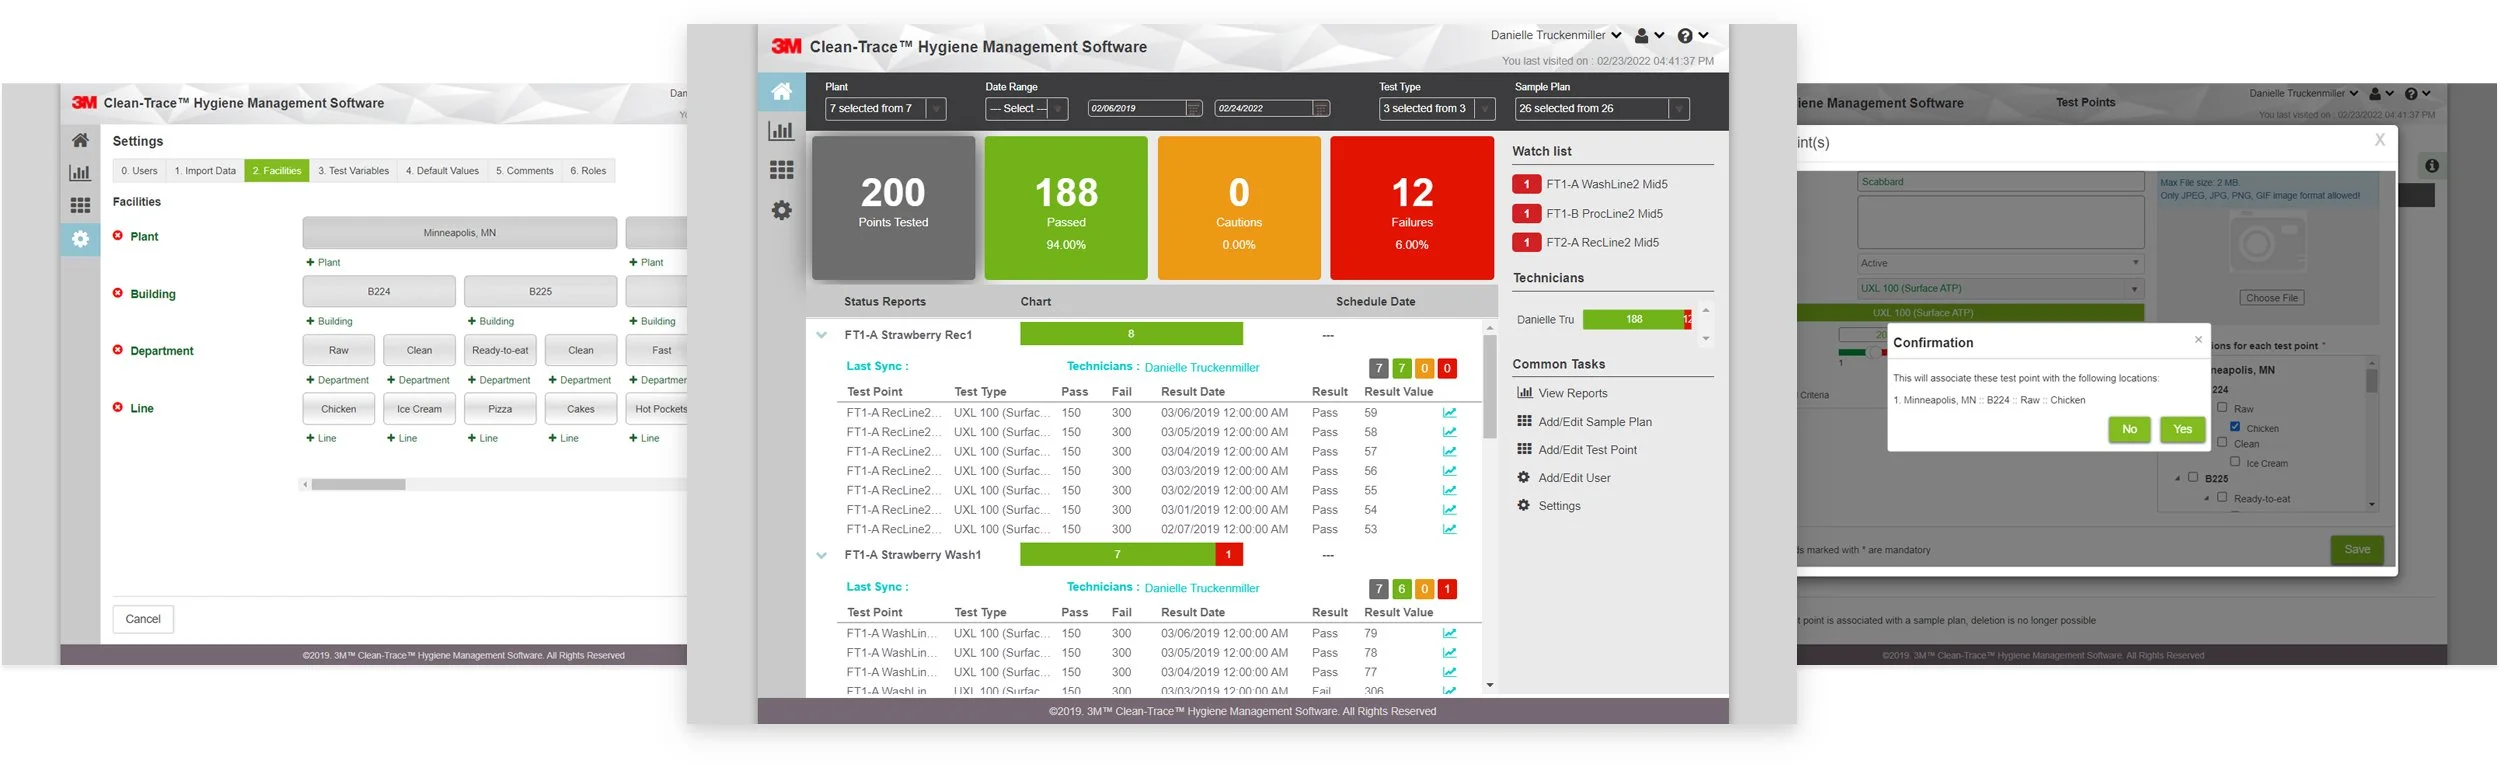The width and height of the screenshot is (2500, 764).
Task: Open the help question mark icon in center window header
Action: pos(1685,35)
